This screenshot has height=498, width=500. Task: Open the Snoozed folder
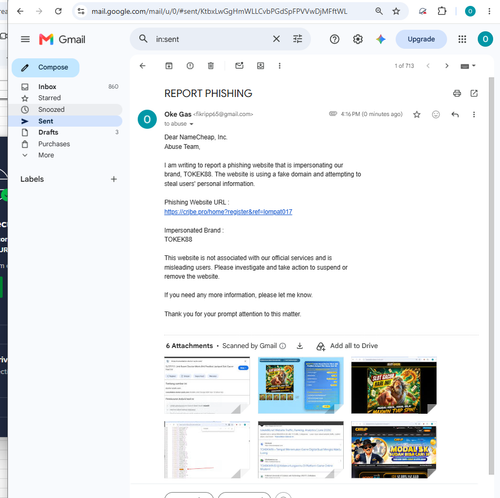pyautogui.click(x=65, y=109)
